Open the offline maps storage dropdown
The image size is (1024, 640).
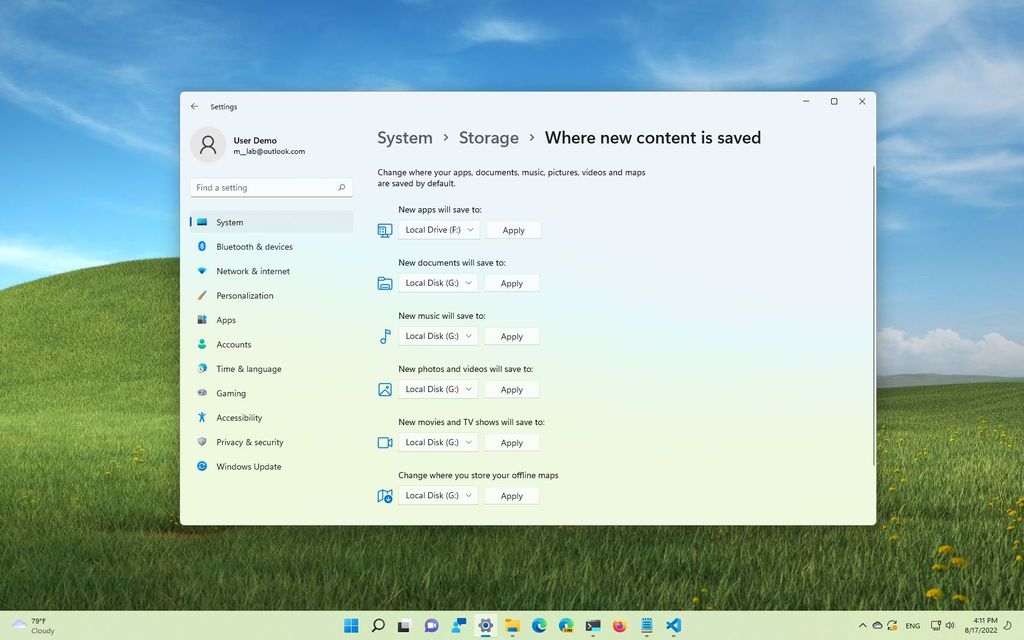(x=437, y=495)
